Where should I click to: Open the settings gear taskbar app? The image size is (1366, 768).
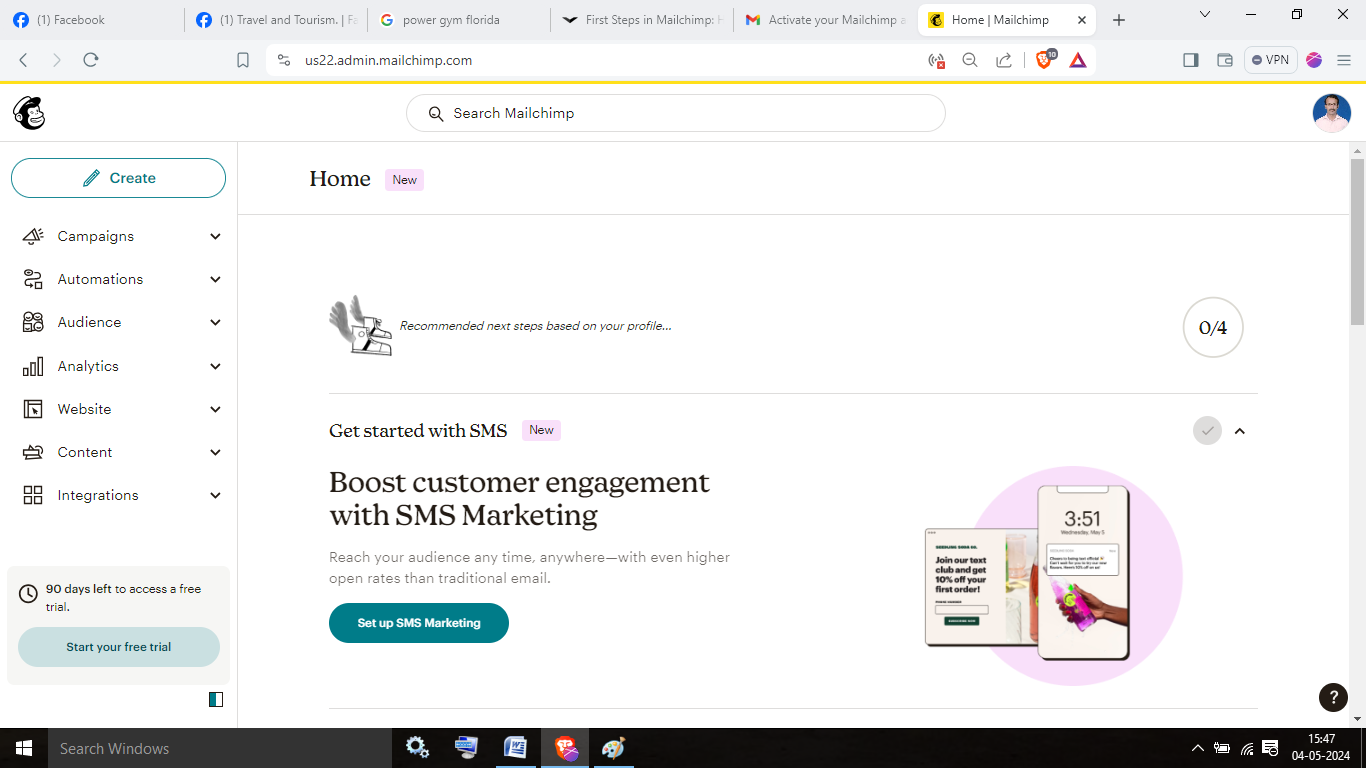(x=417, y=748)
